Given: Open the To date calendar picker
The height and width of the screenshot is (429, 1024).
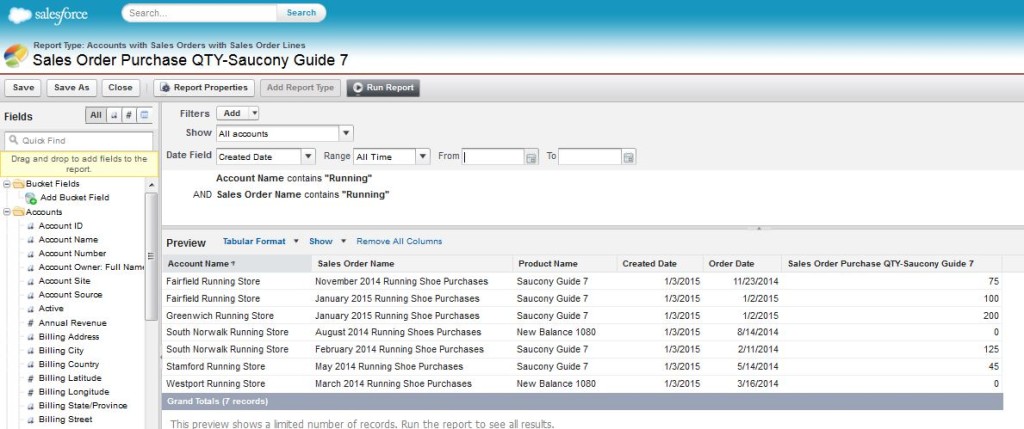Looking at the screenshot, I should (628, 157).
